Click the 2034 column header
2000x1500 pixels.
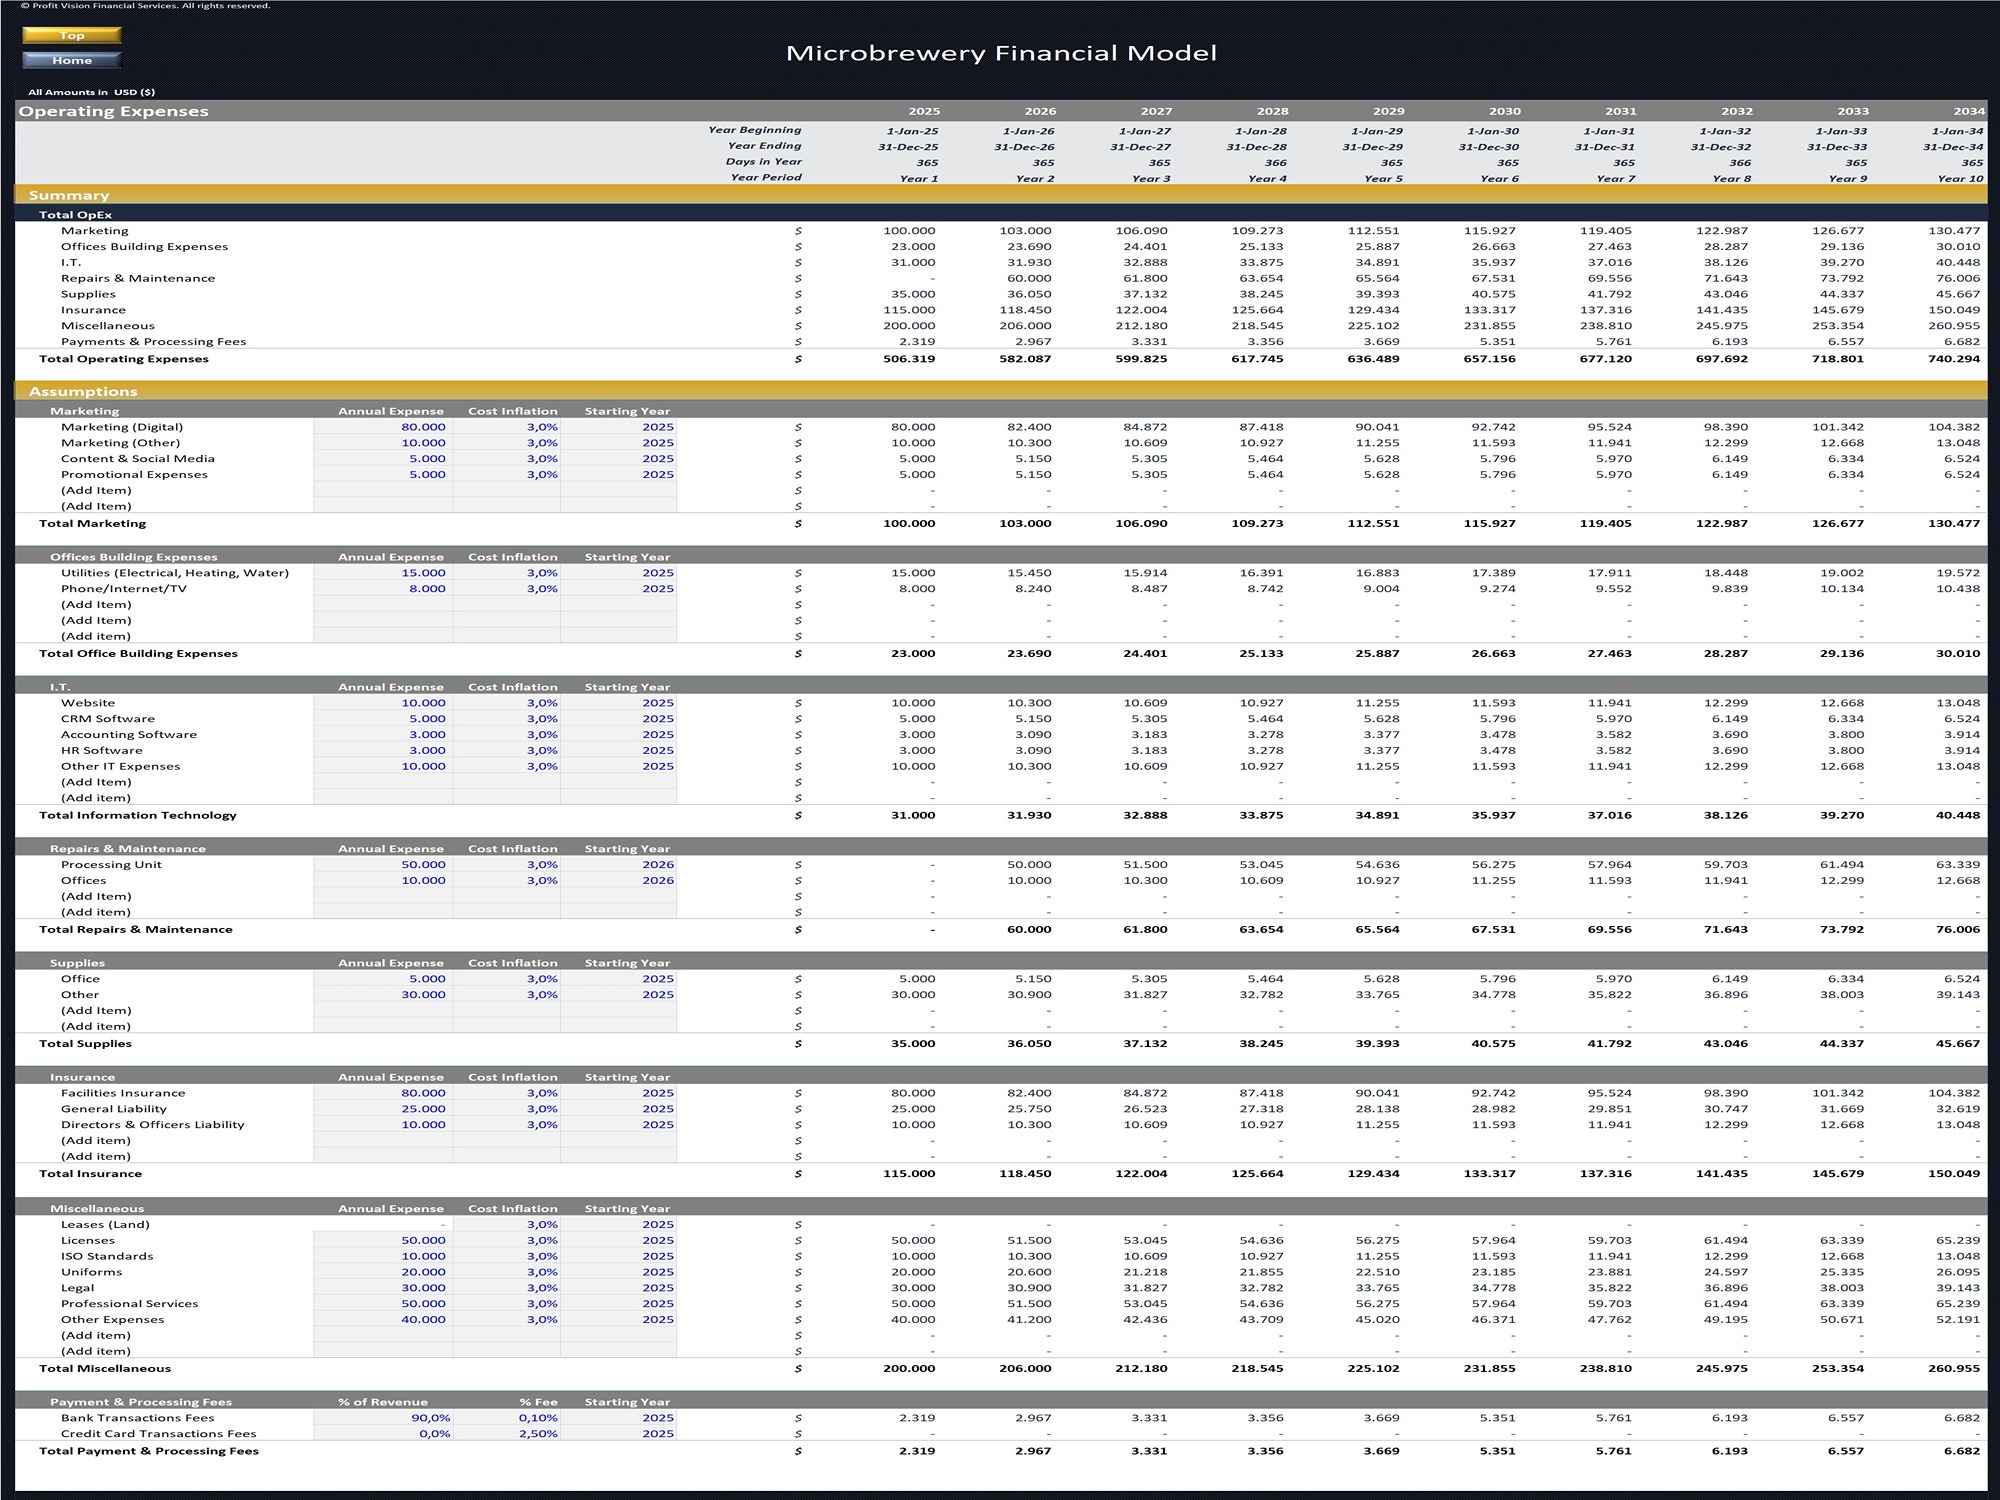pyautogui.click(x=1969, y=111)
